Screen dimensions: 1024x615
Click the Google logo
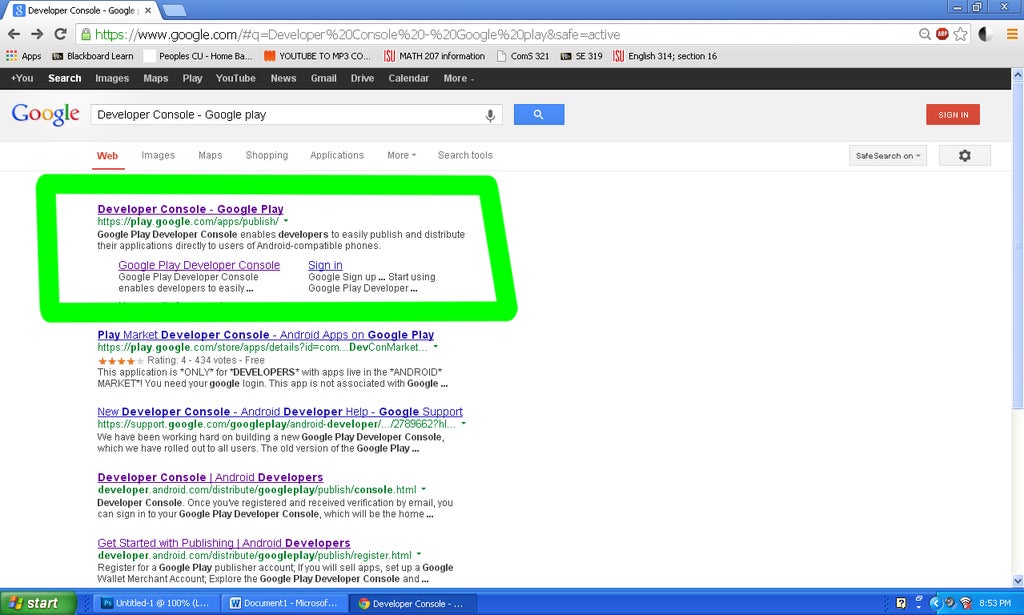45,115
